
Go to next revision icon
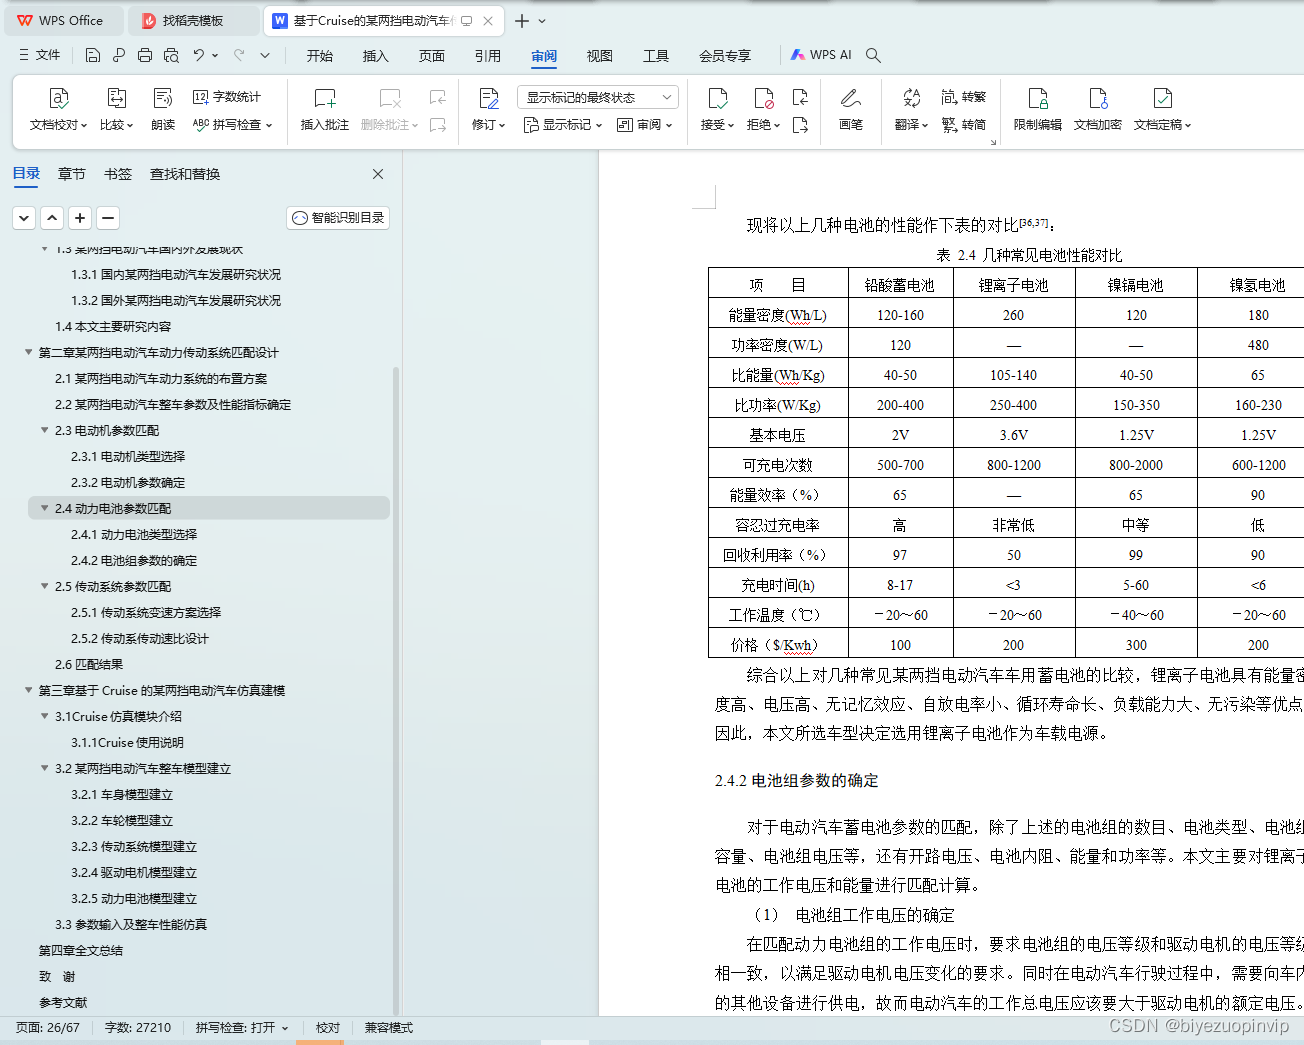(x=800, y=125)
